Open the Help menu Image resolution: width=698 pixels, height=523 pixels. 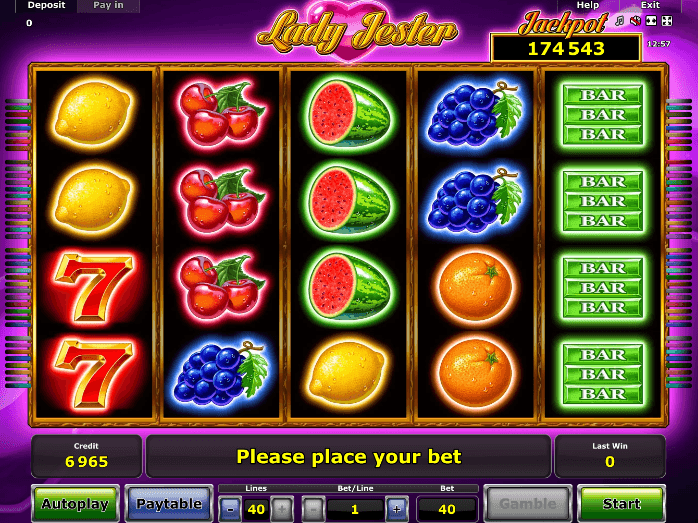588,5
